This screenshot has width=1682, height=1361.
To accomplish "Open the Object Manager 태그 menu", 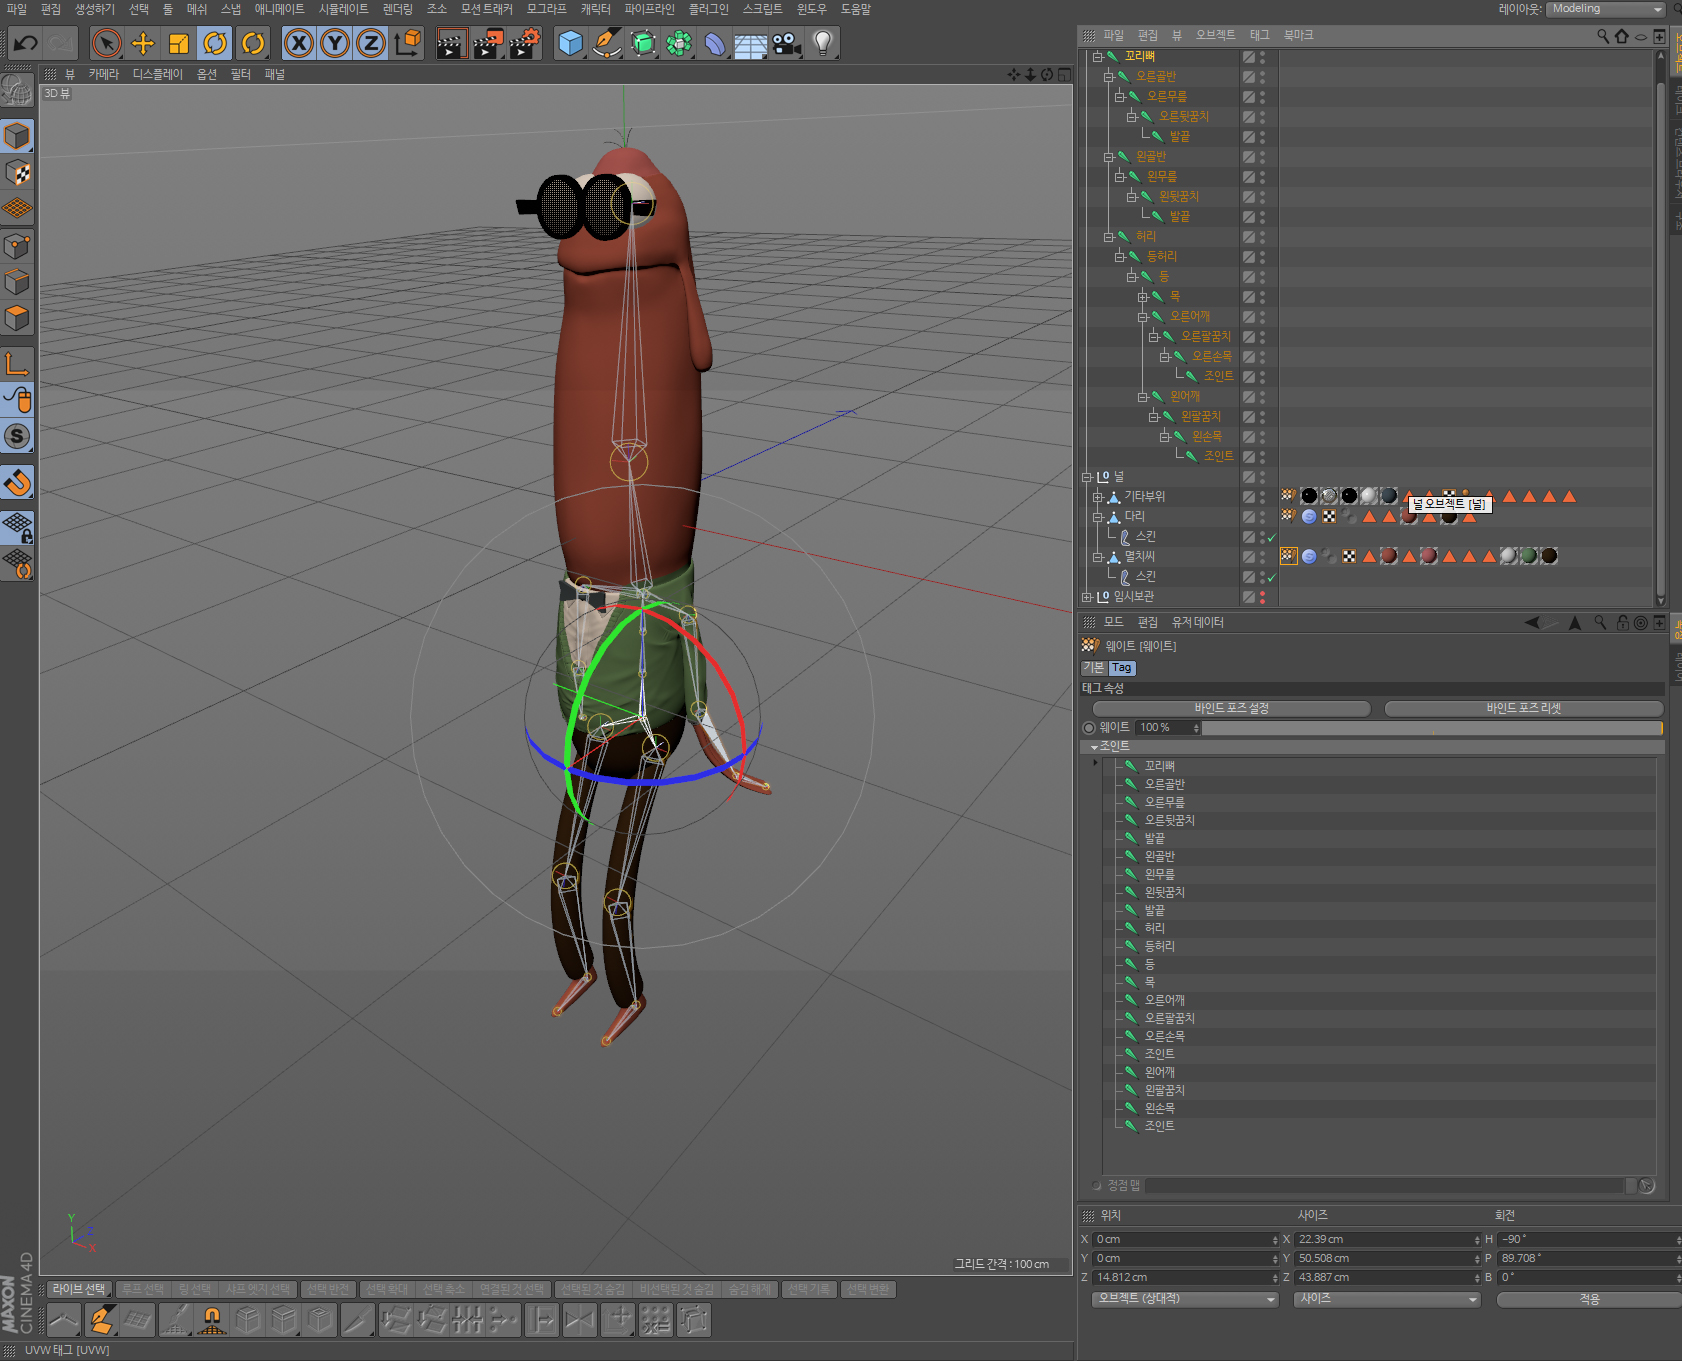I will click(1259, 35).
